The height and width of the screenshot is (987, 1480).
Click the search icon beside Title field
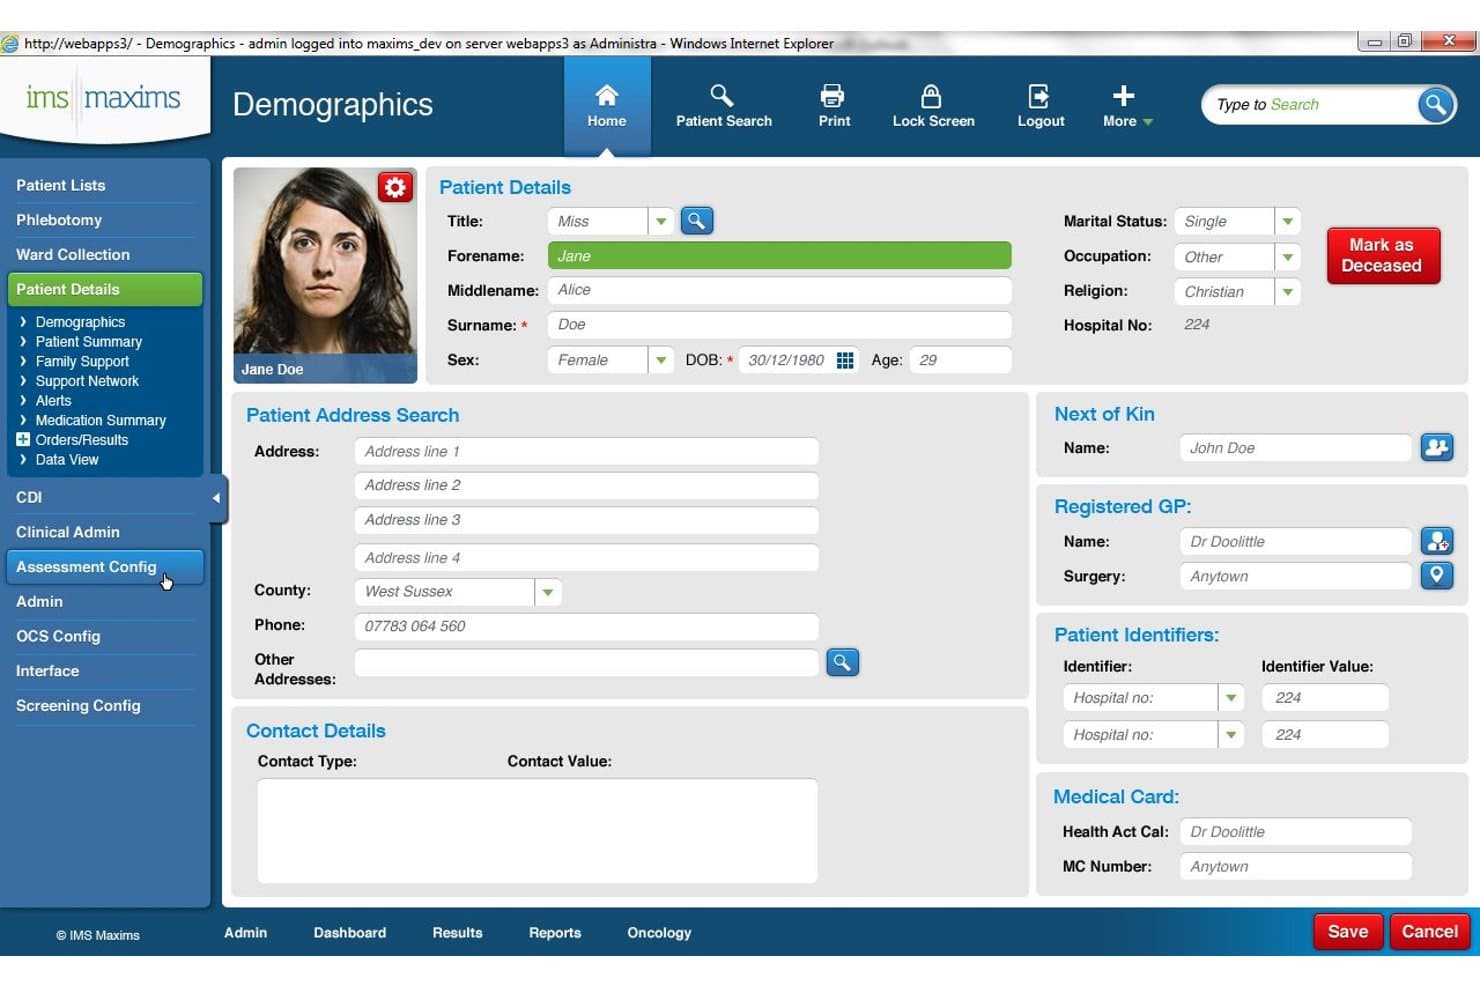[697, 221]
